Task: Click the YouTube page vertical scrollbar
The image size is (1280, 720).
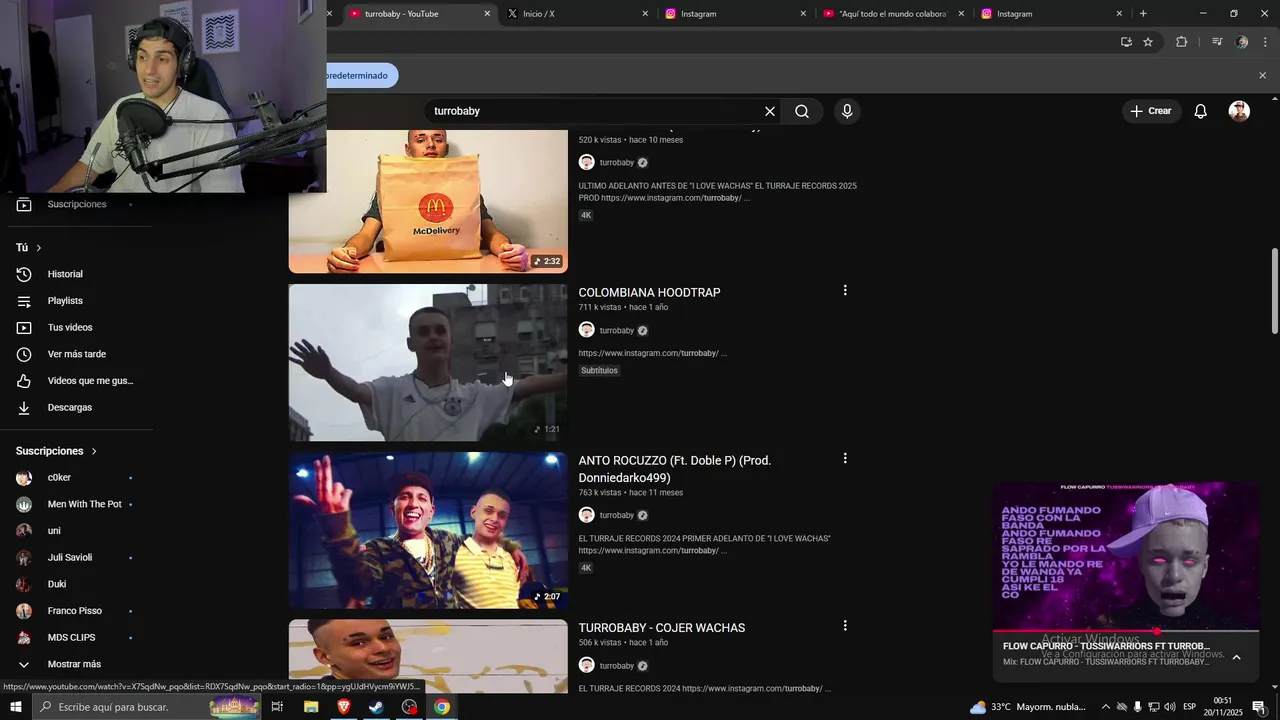Action: tap(1274, 290)
